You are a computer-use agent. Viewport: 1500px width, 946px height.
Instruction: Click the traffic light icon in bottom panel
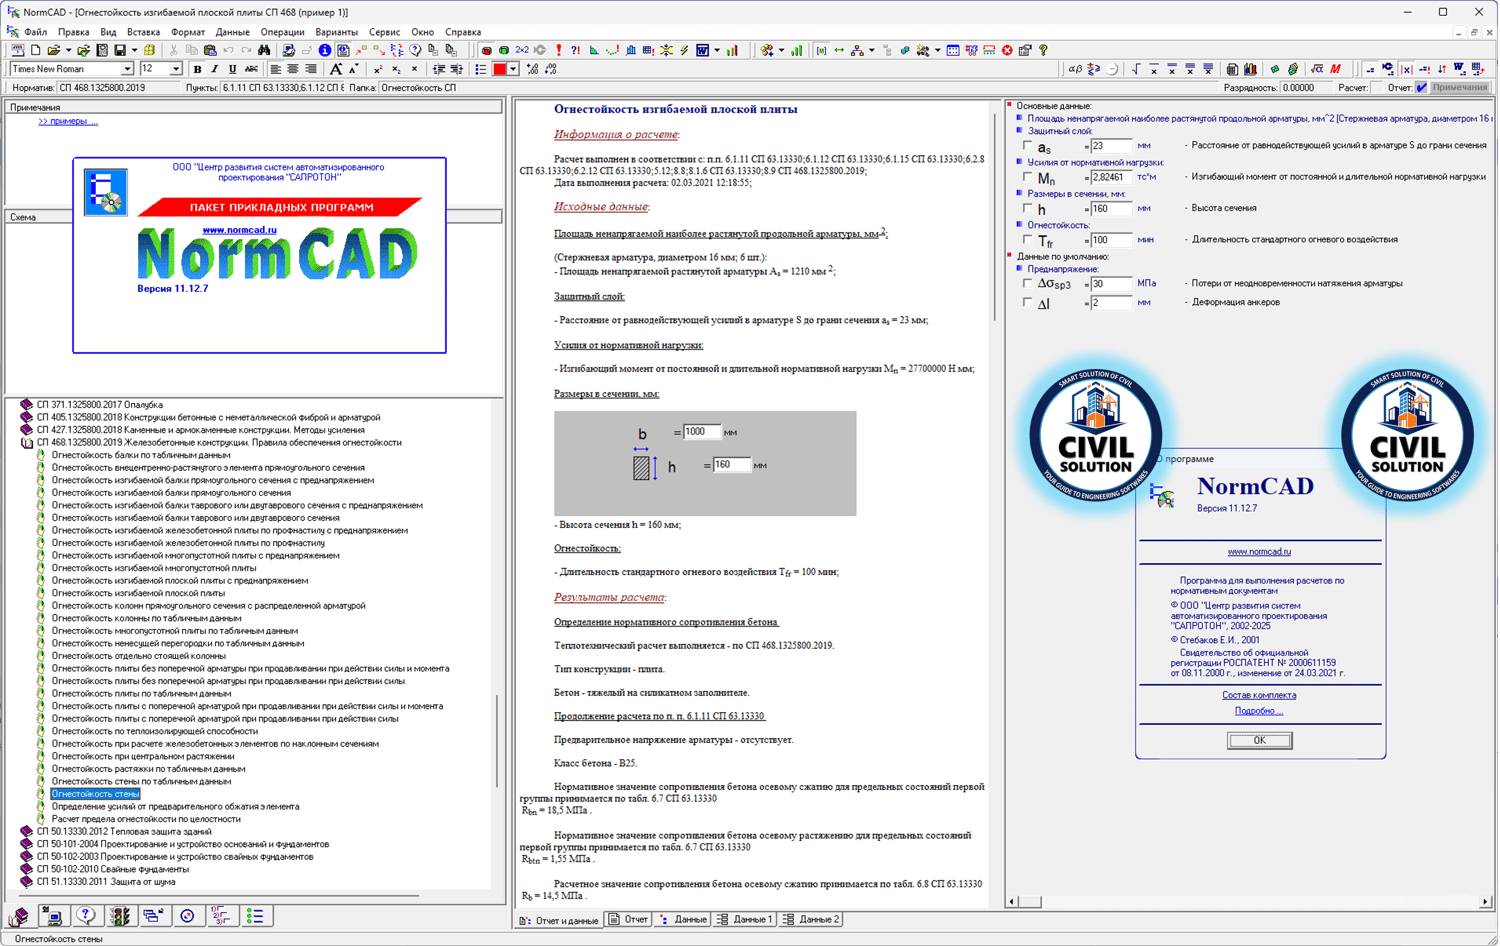(120, 916)
